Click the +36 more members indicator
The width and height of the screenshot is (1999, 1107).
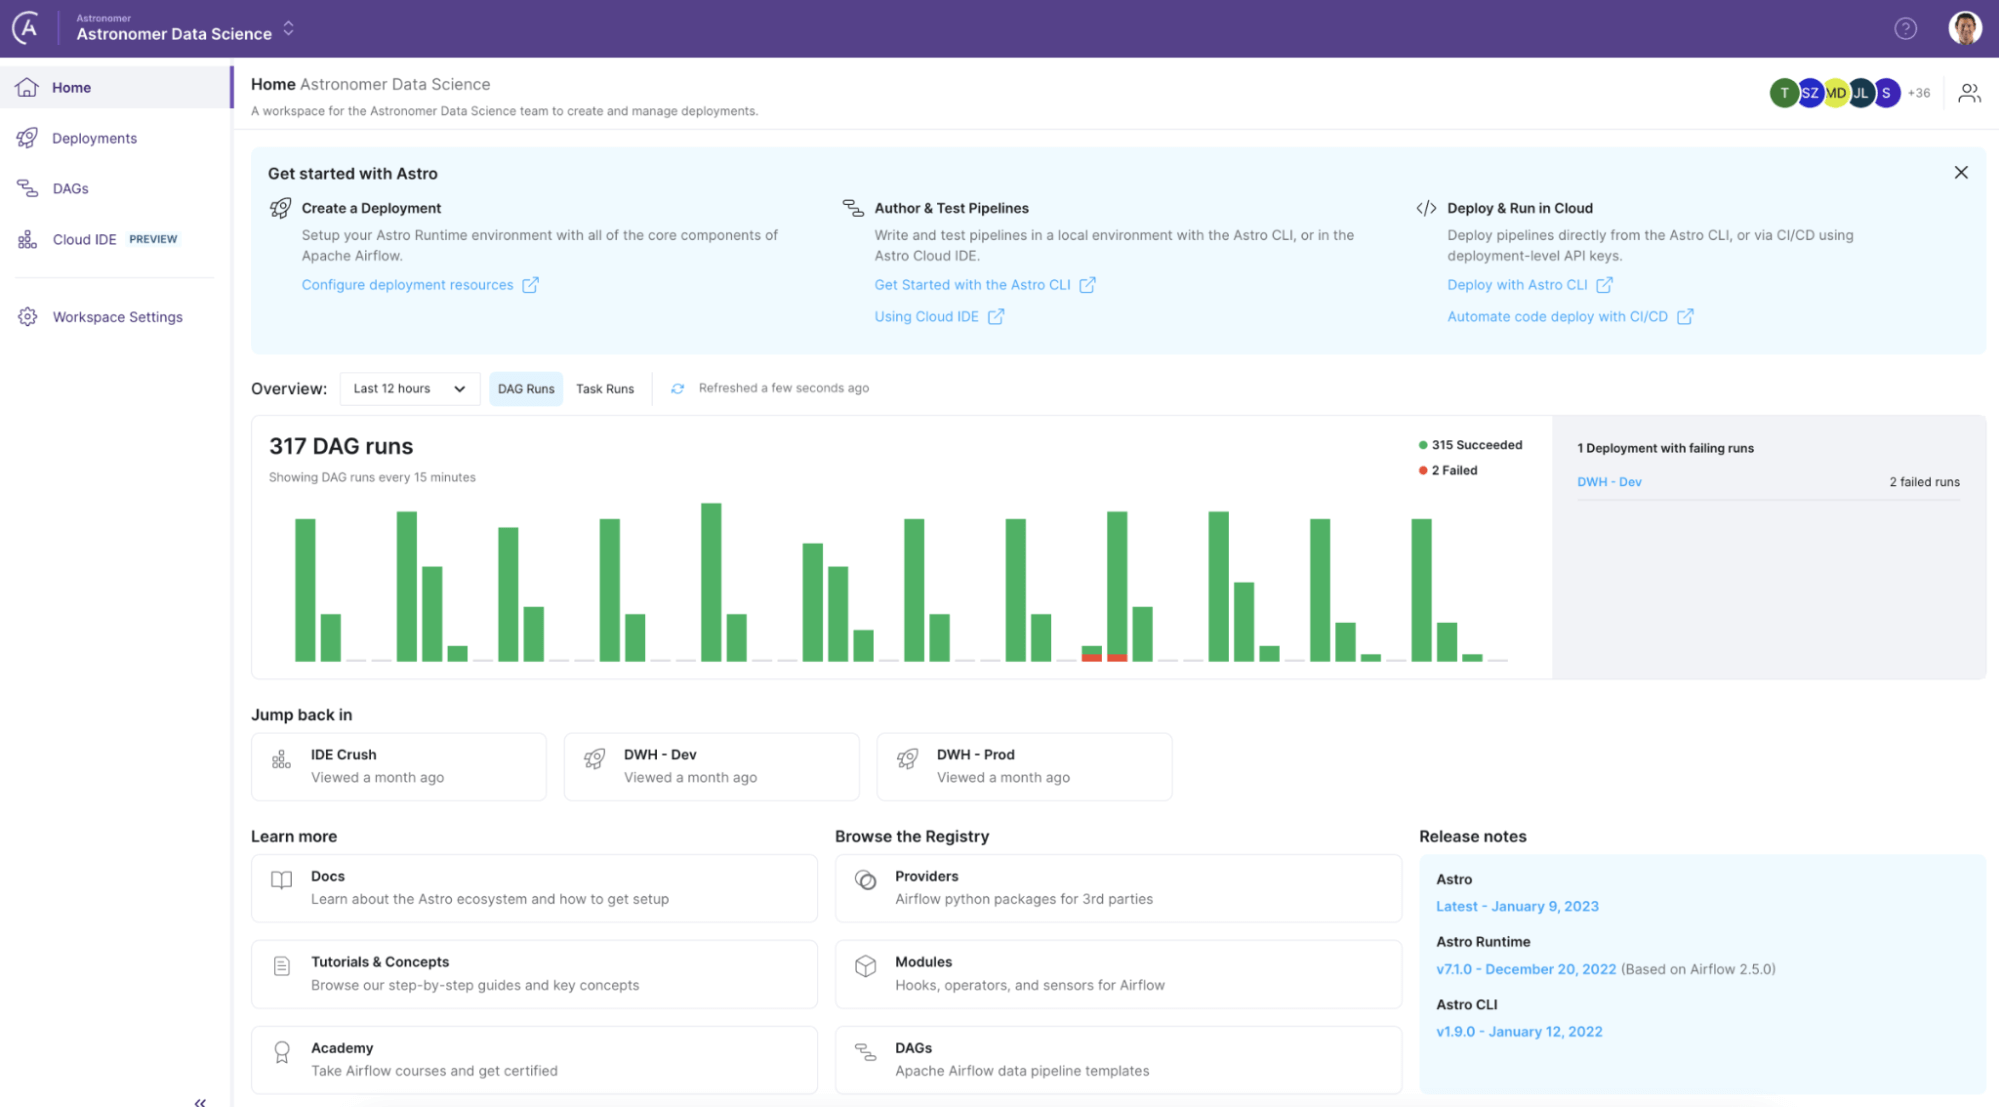(1918, 93)
